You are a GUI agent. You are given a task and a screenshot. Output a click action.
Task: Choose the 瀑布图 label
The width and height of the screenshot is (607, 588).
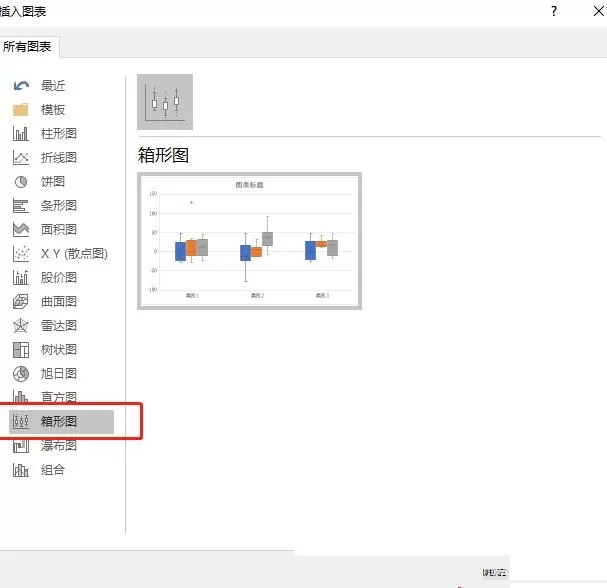[59, 446]
